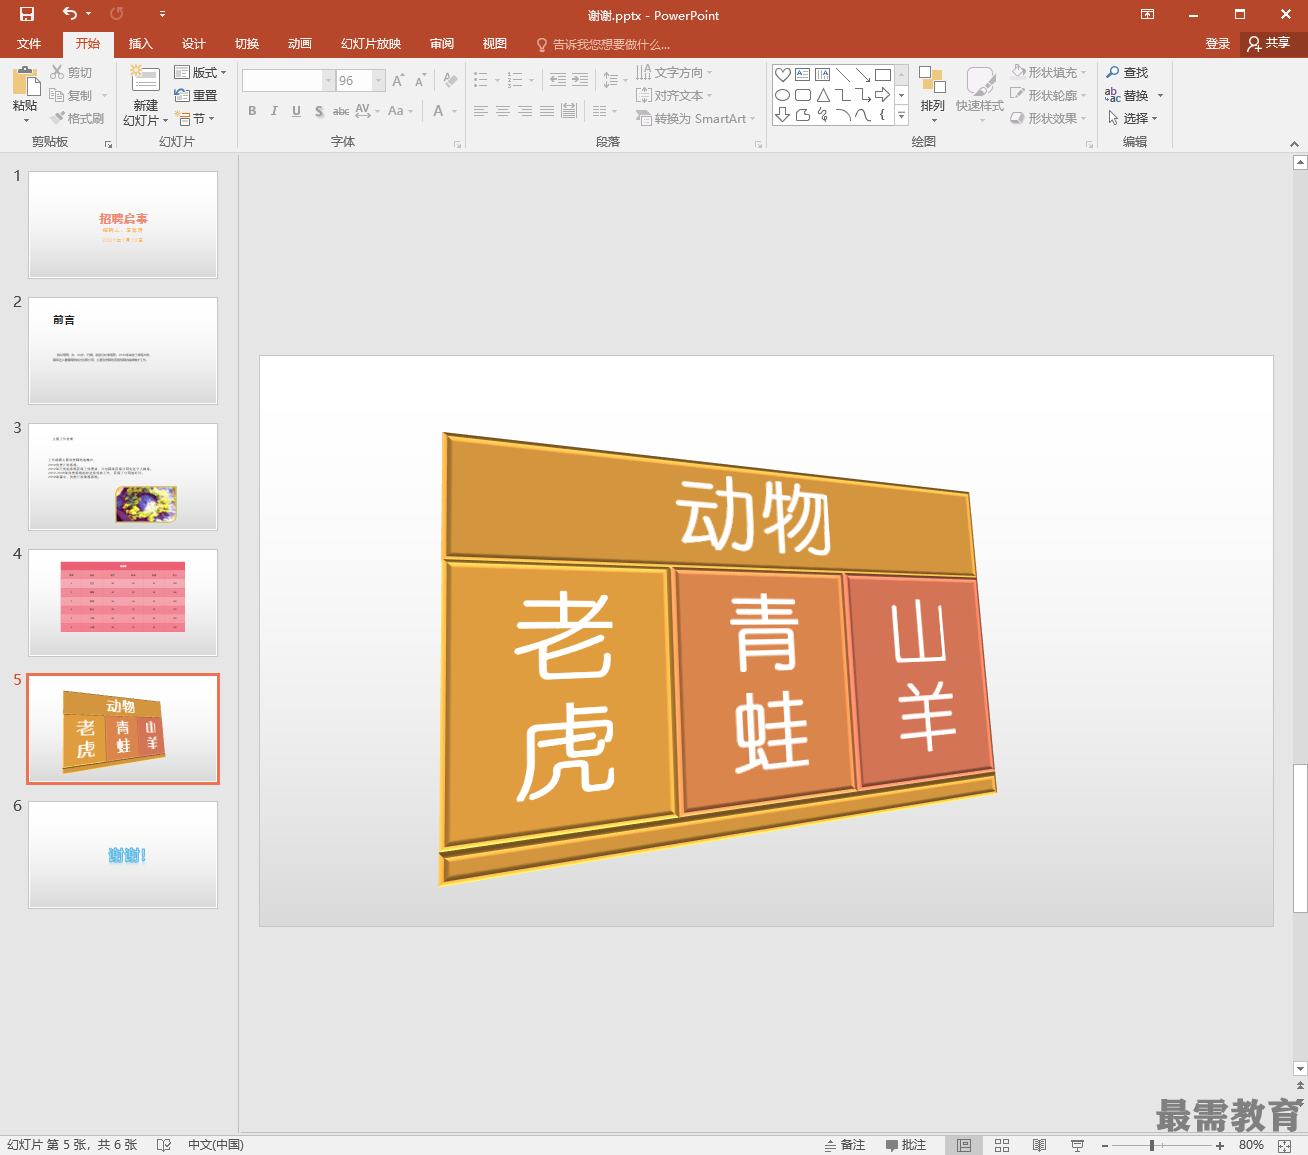
Task: Switch to Reading view icon
Action: pyautogui.click(x=1039, y=1145)
